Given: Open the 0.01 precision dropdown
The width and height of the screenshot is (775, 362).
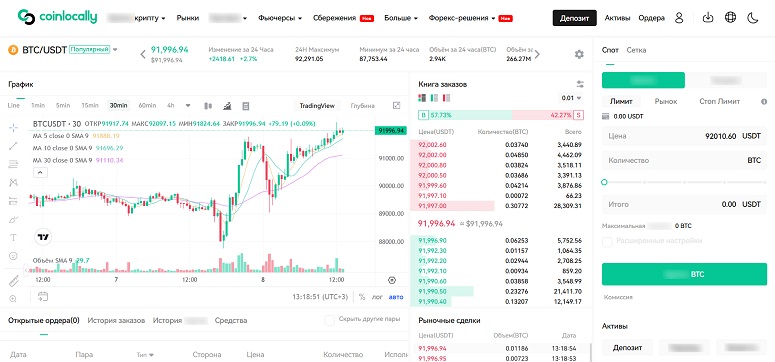Looking at the screenshot, I should [x=571, y=98].
